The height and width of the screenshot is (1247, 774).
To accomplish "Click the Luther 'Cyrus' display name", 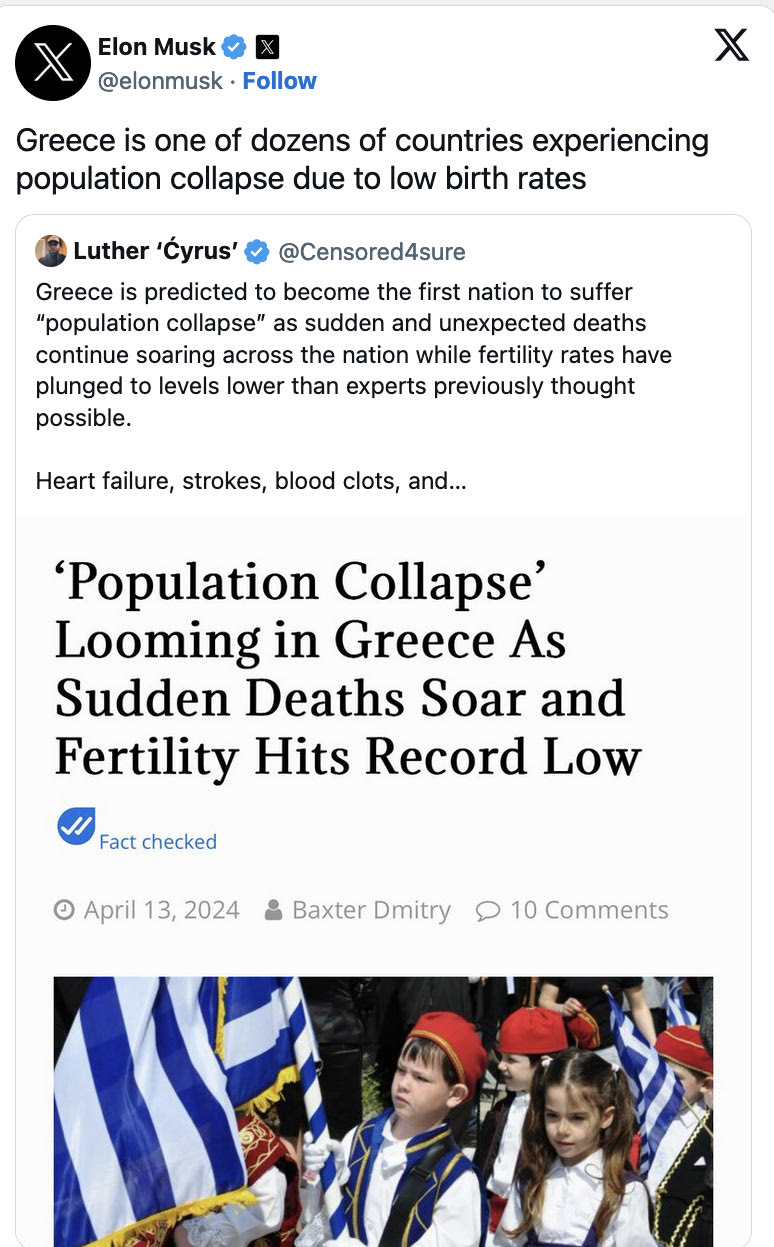I will pyautogui.click(x=156, y=252).
